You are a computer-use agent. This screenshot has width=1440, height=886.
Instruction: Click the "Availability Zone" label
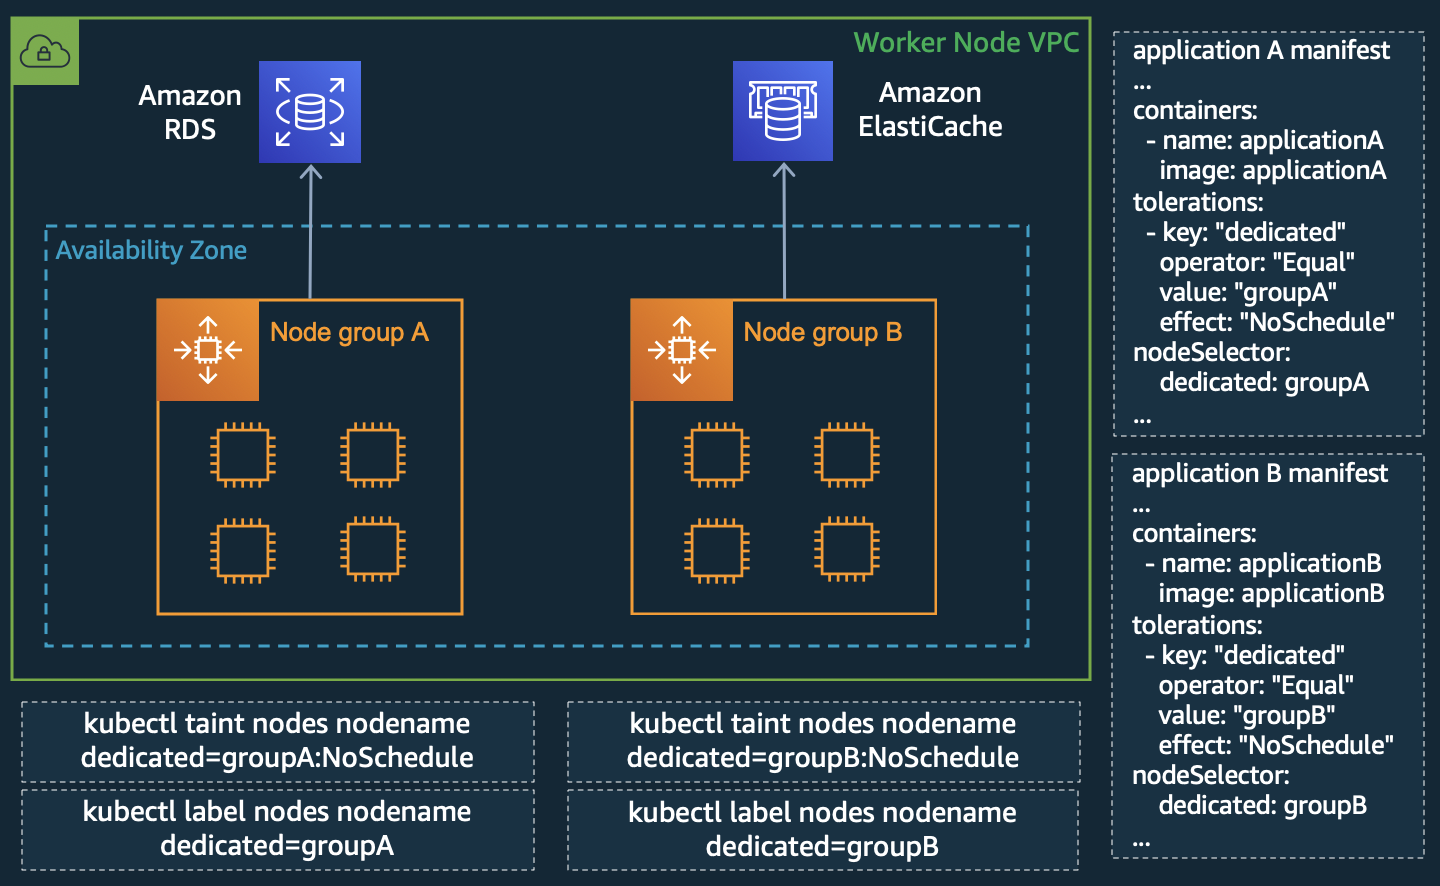coord(151,250)
